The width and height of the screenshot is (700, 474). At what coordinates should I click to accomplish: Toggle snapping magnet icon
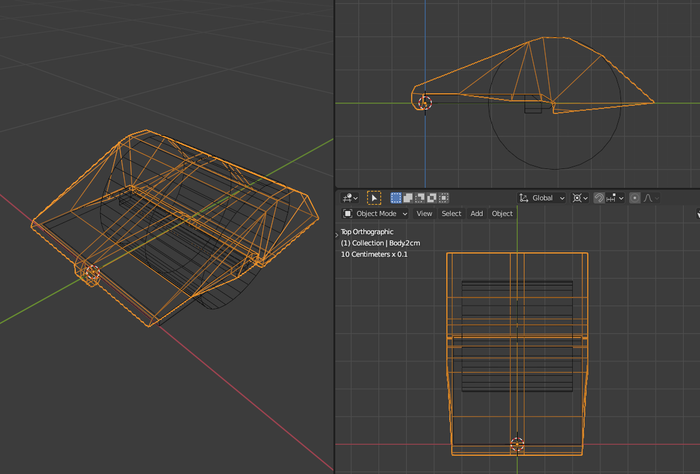(x=599, y=198)
